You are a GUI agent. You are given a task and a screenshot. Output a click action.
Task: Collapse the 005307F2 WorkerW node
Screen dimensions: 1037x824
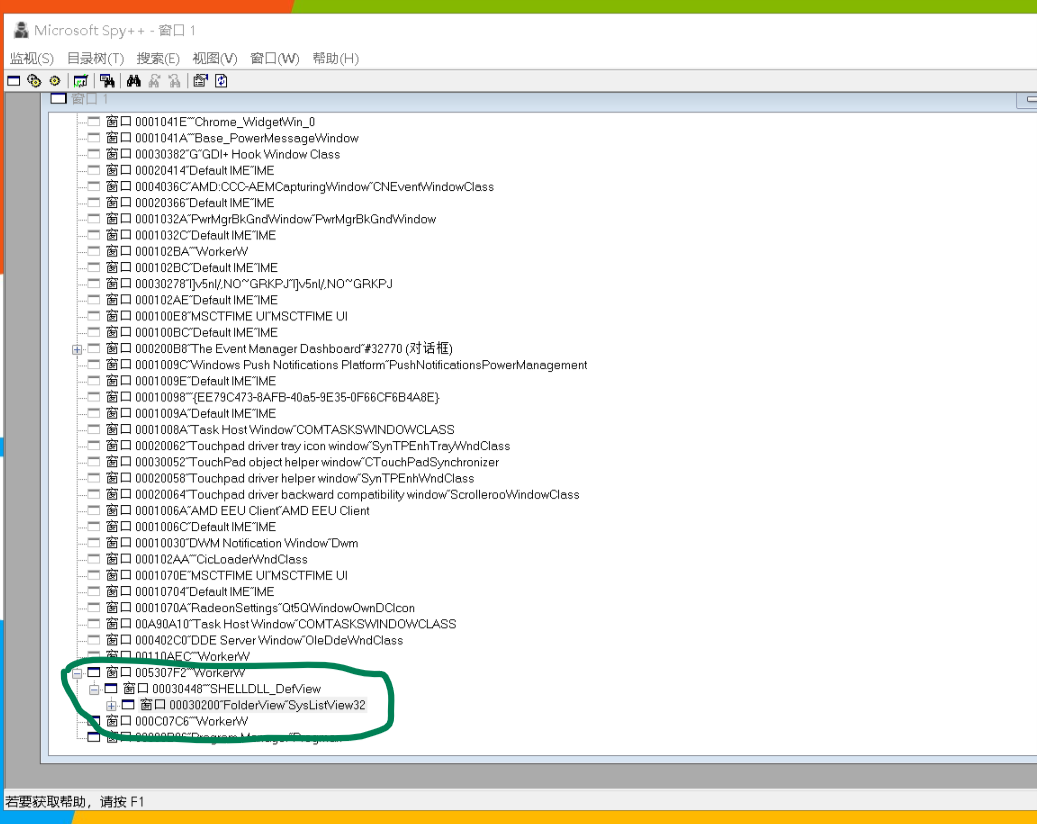pos(77,673)
